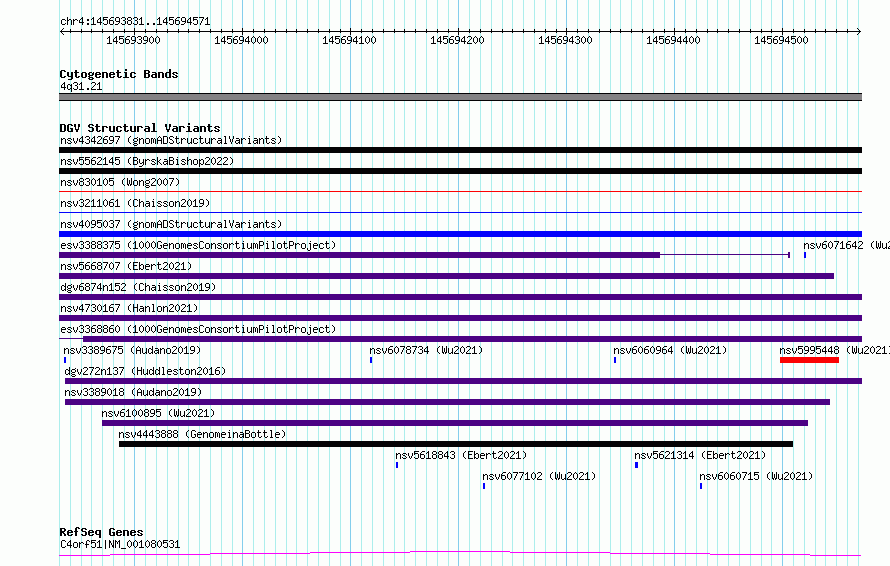The width and height of the screenshot is (890, 566).
Task: Select the nsv4730167 Hanlon2021 label
Action: (129, 308)
